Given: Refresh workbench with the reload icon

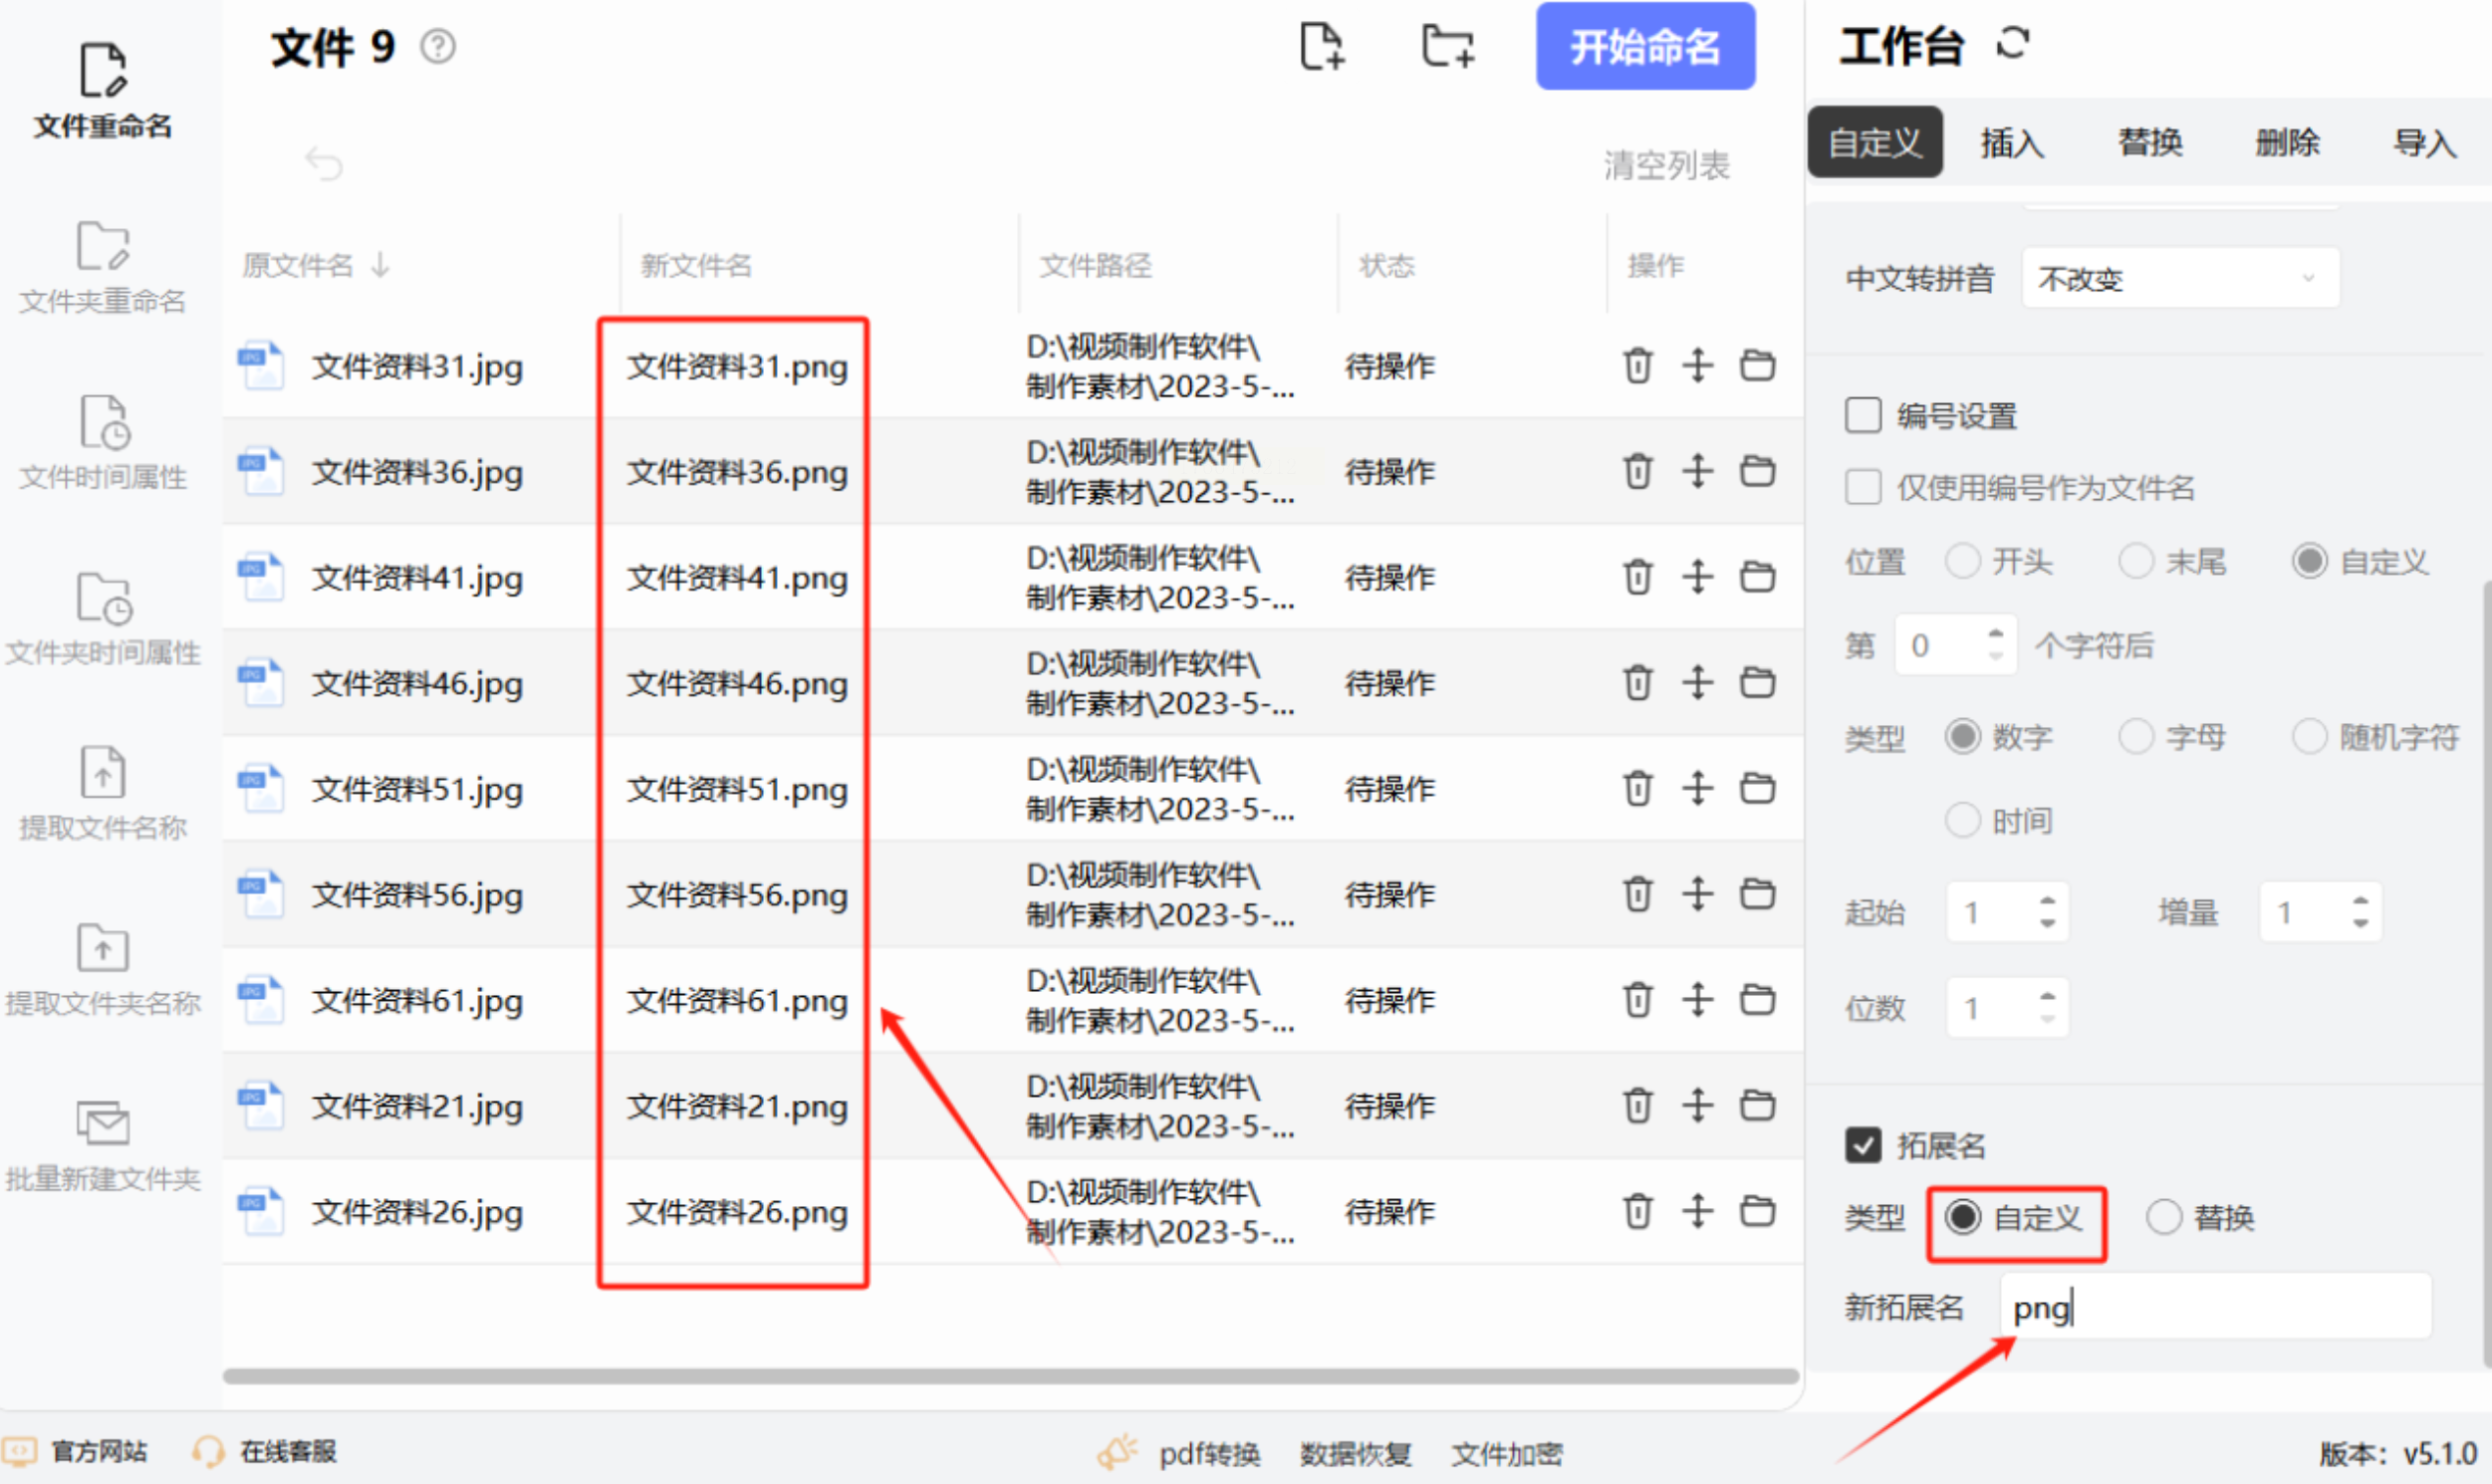Looking at the screenshot, I should pos(2012,44).
